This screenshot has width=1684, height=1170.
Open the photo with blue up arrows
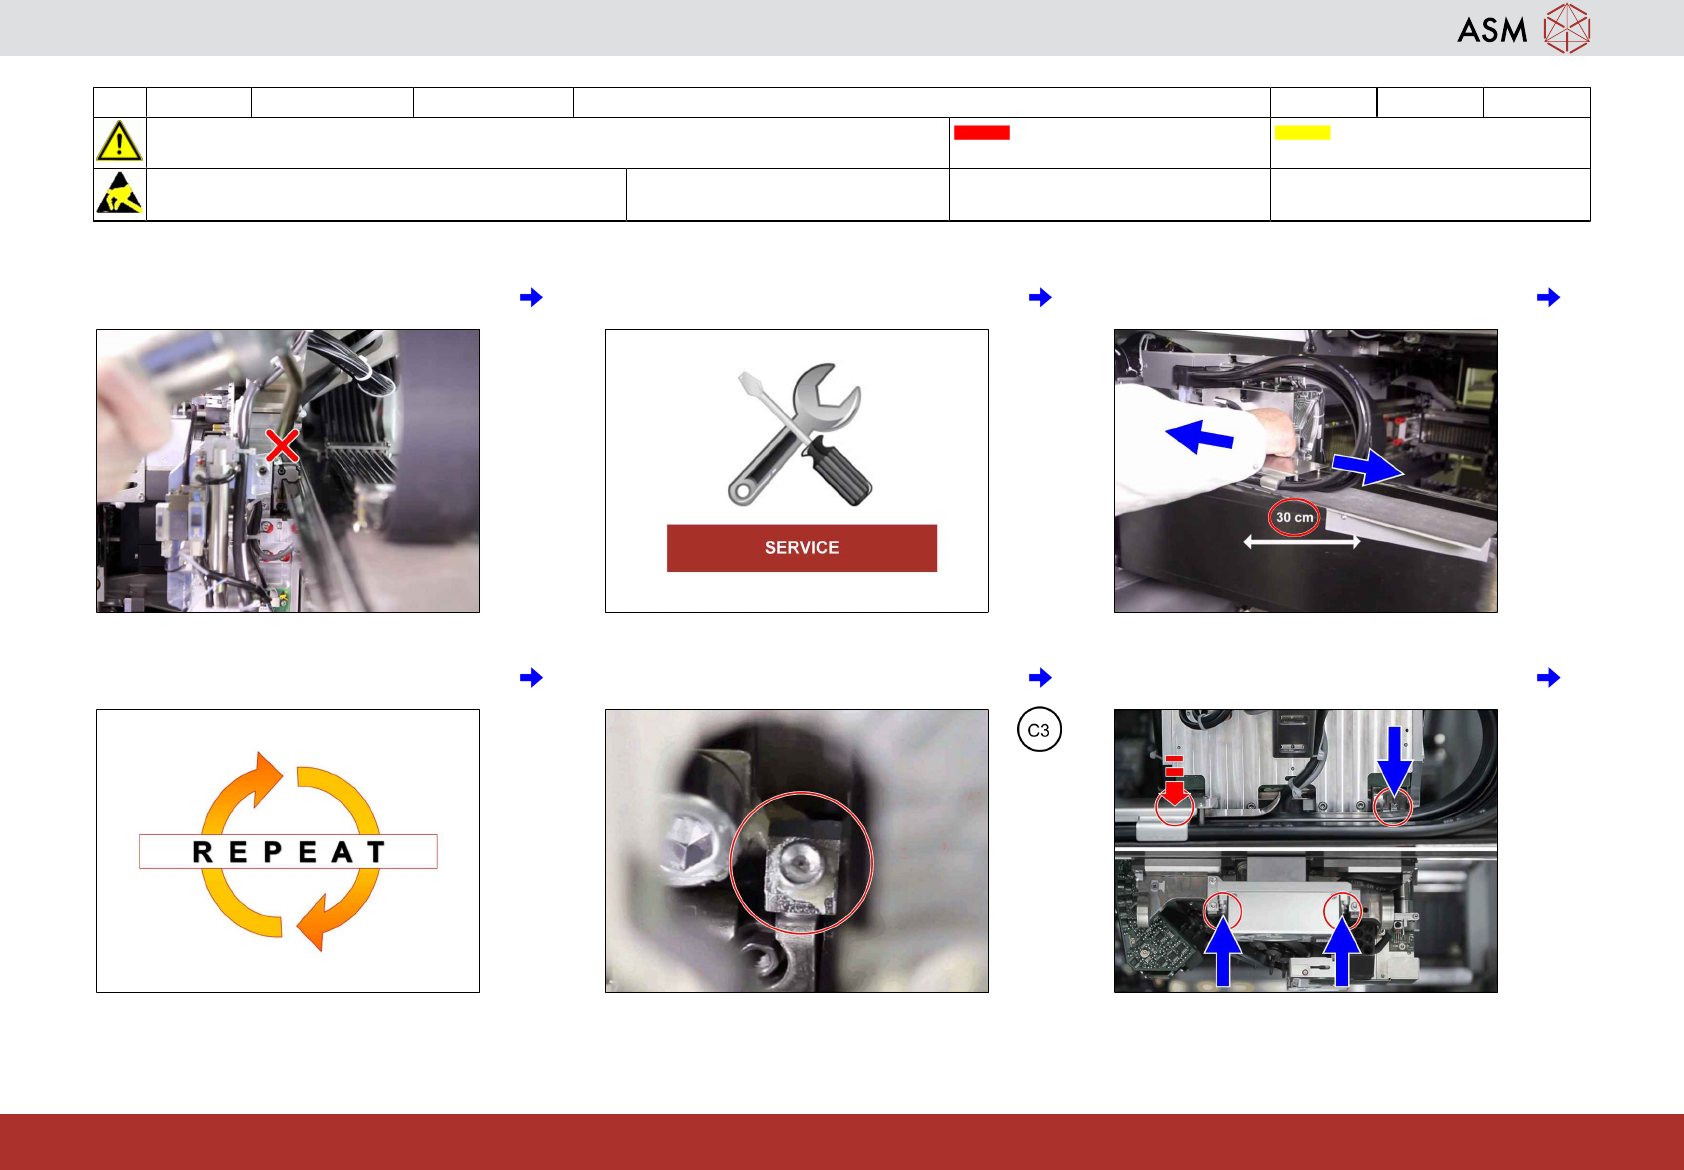[1306, 851]
